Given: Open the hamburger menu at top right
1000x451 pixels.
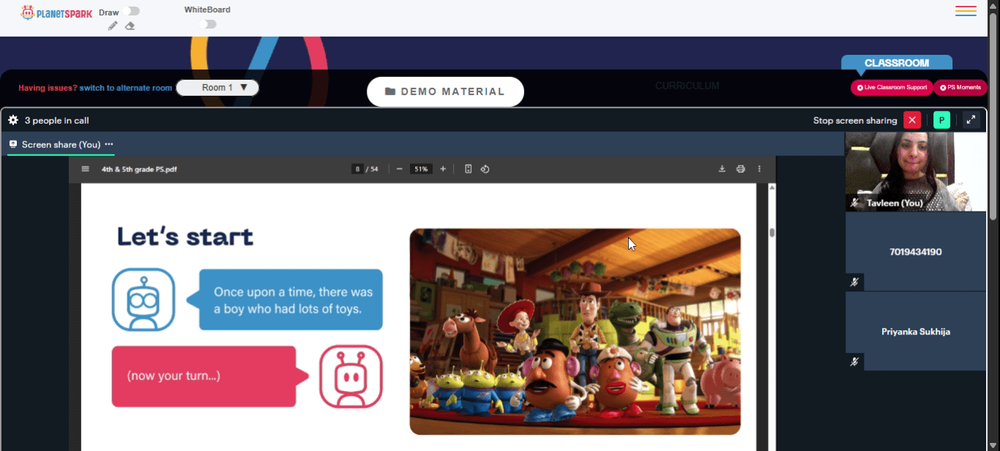Looking at the screenshot, I should pos(966,11).
